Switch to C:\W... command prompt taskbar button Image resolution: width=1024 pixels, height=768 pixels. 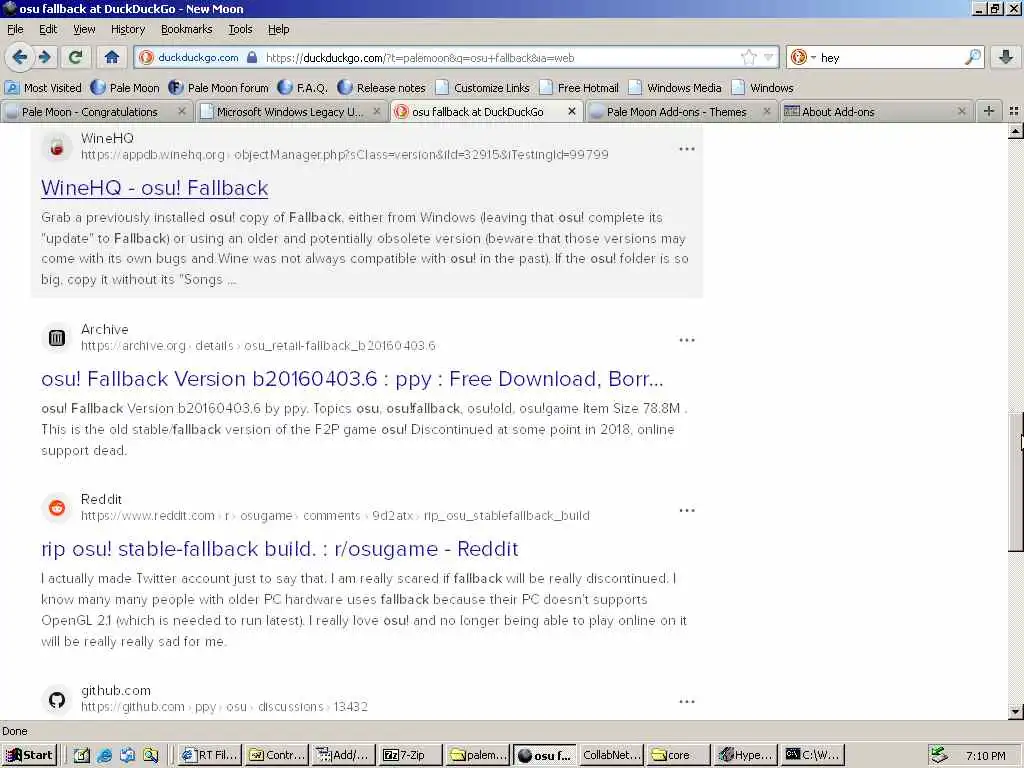coord(813,755)
